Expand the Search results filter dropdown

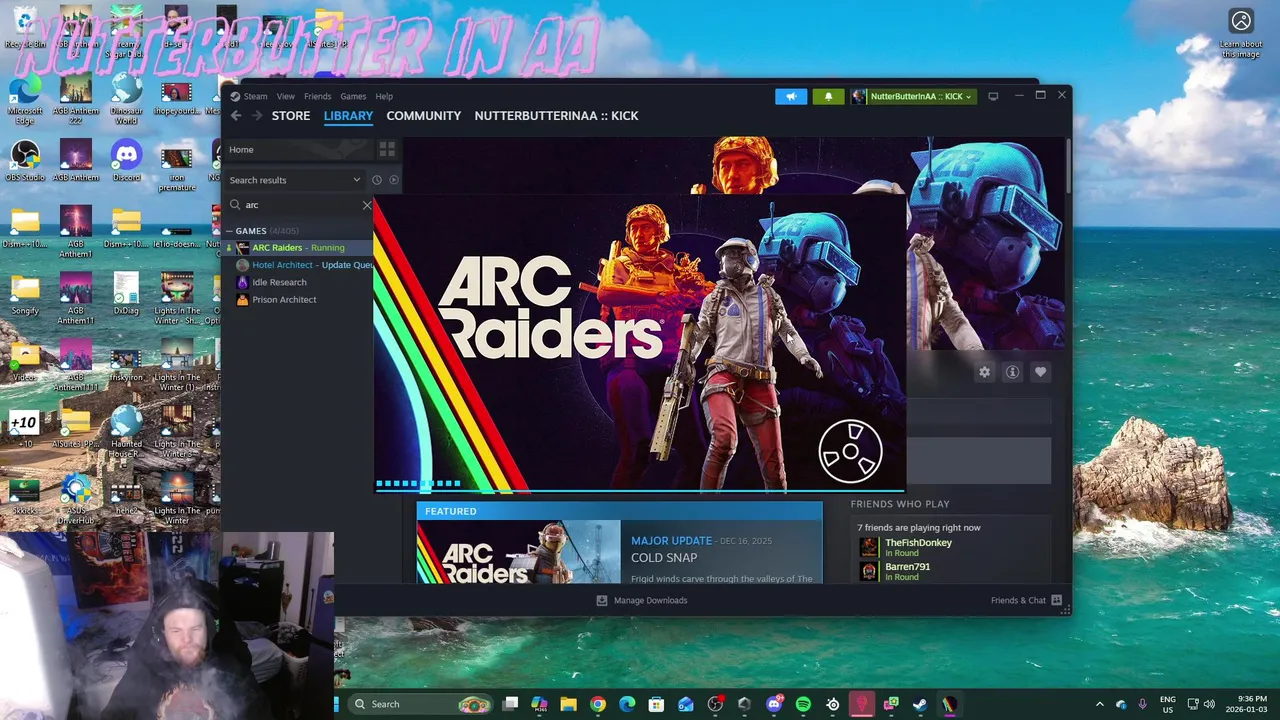(295, 180)
